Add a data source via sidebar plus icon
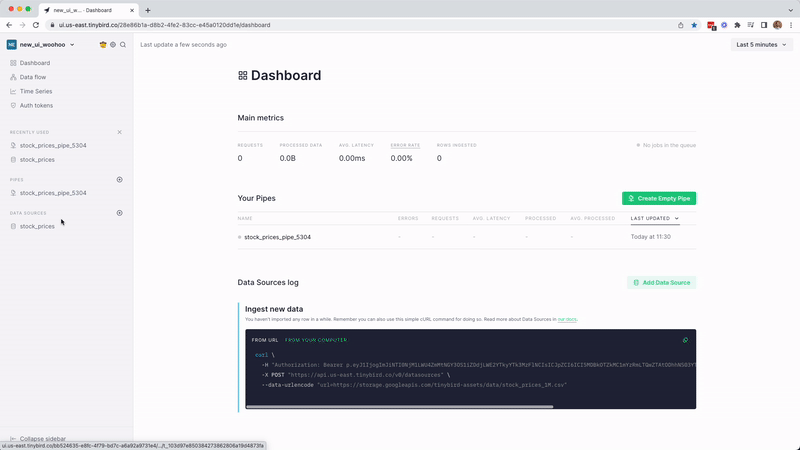 coord(120,213)
